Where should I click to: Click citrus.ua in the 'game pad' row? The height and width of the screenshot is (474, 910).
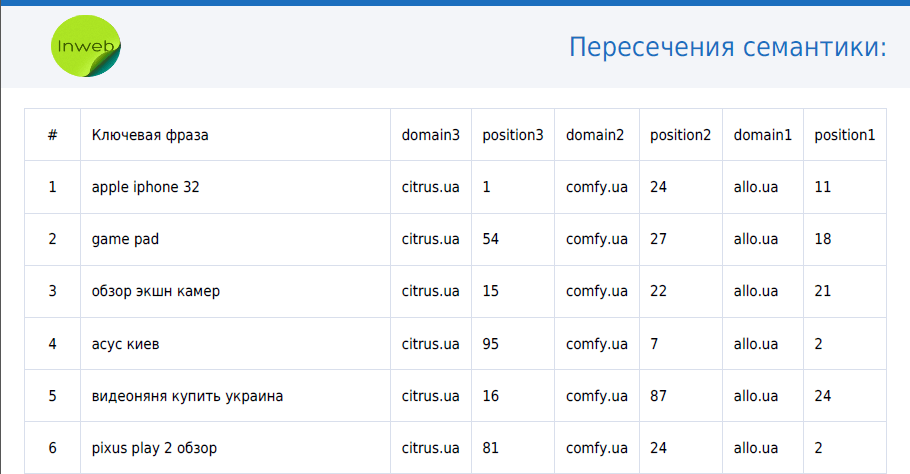point(431,239)
